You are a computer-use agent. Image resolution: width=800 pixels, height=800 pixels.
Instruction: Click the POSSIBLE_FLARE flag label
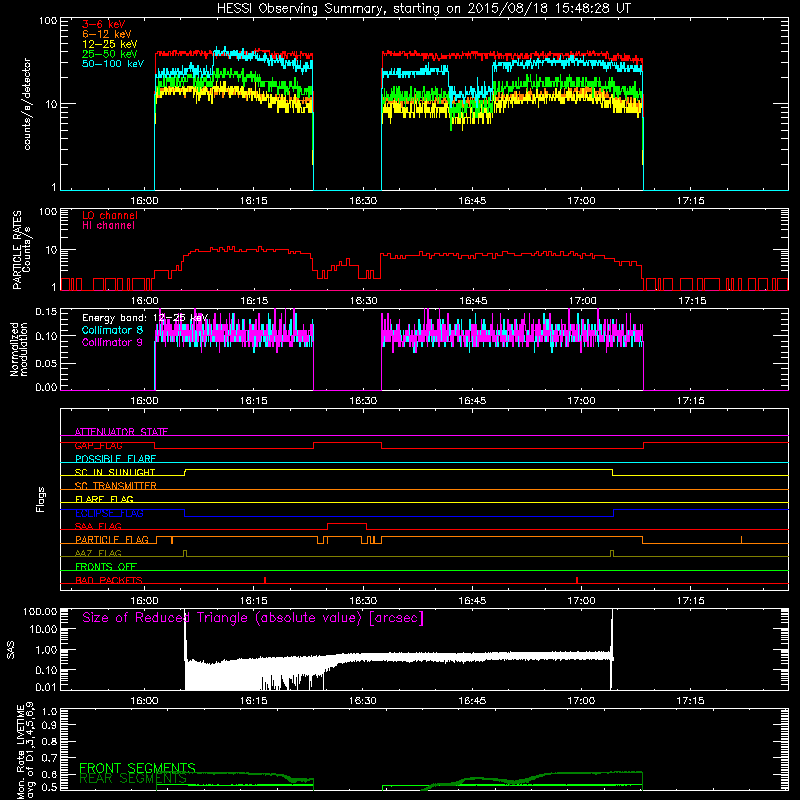tap(115, 459)
